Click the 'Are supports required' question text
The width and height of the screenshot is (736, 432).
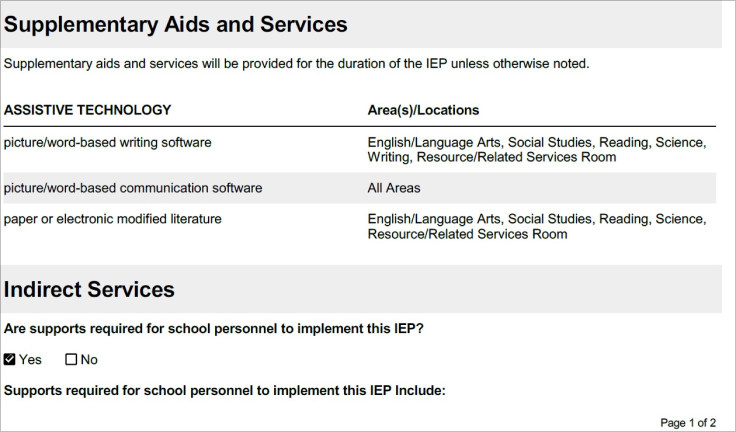[214, 329]
